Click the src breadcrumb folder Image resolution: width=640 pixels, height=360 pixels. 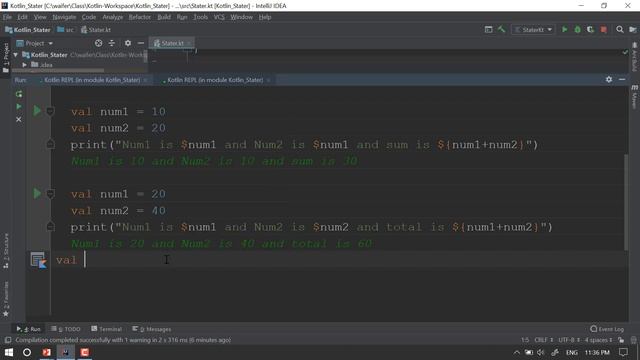[x=66, y=30]
